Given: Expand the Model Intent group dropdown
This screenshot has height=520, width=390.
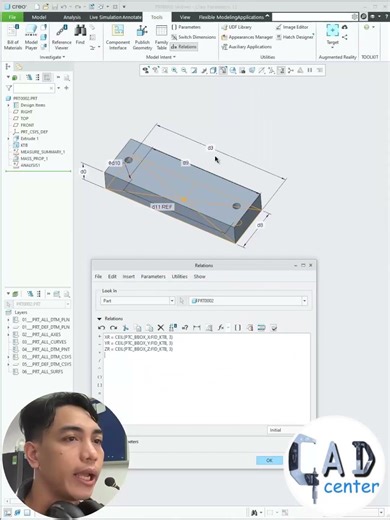Looking at the screenshot, I should (161, 57).
